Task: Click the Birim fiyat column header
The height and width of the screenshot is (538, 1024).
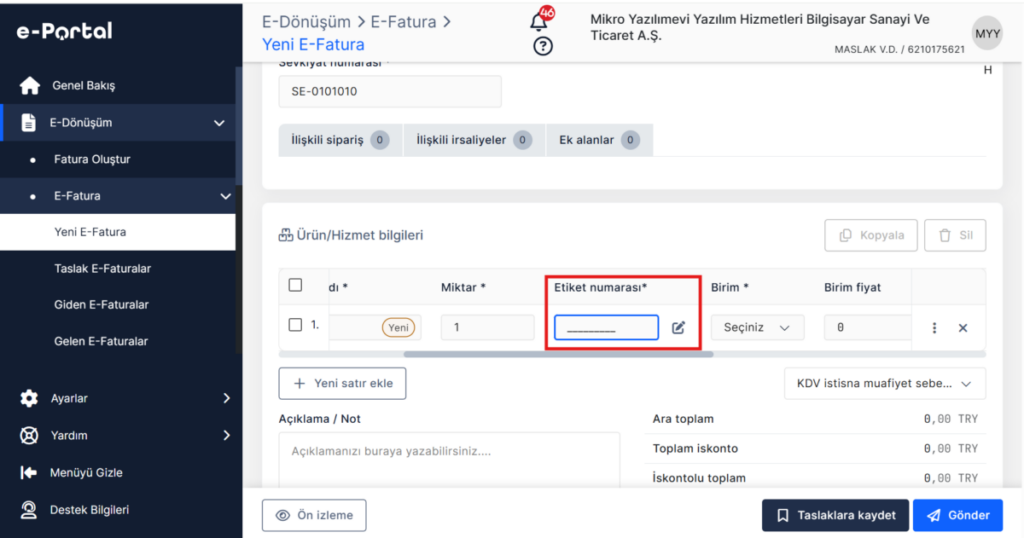Action: [x=852, y=287]
